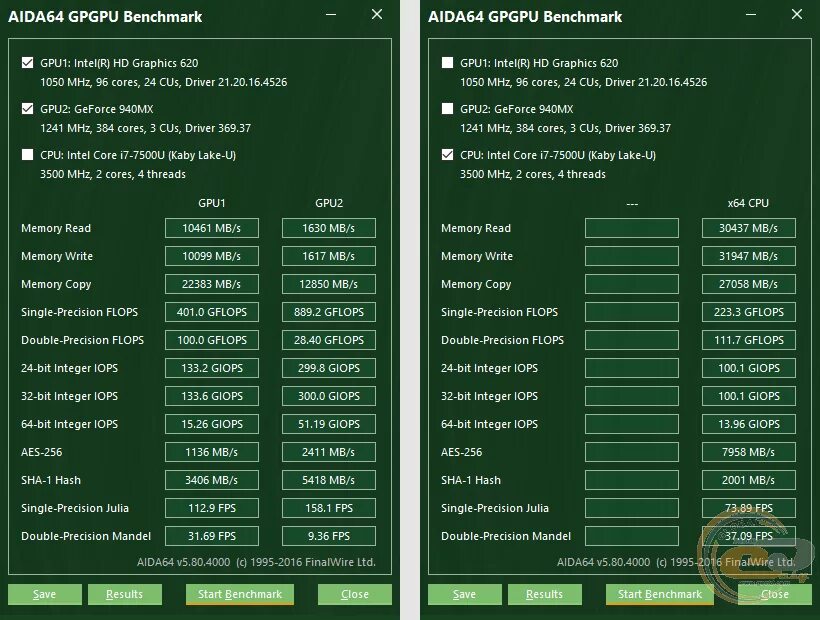
Task: Select GPU2 double-precision 28.40 GFLOPS field
Action: [328, 340]
